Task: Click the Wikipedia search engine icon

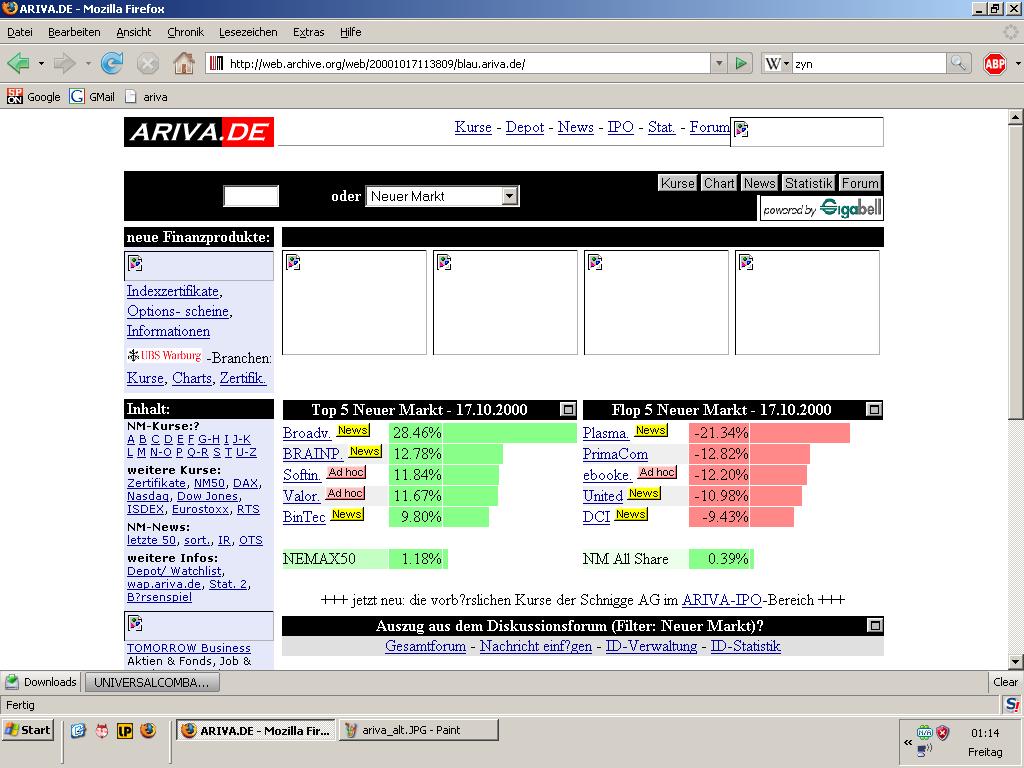Action: click(773, 63)
